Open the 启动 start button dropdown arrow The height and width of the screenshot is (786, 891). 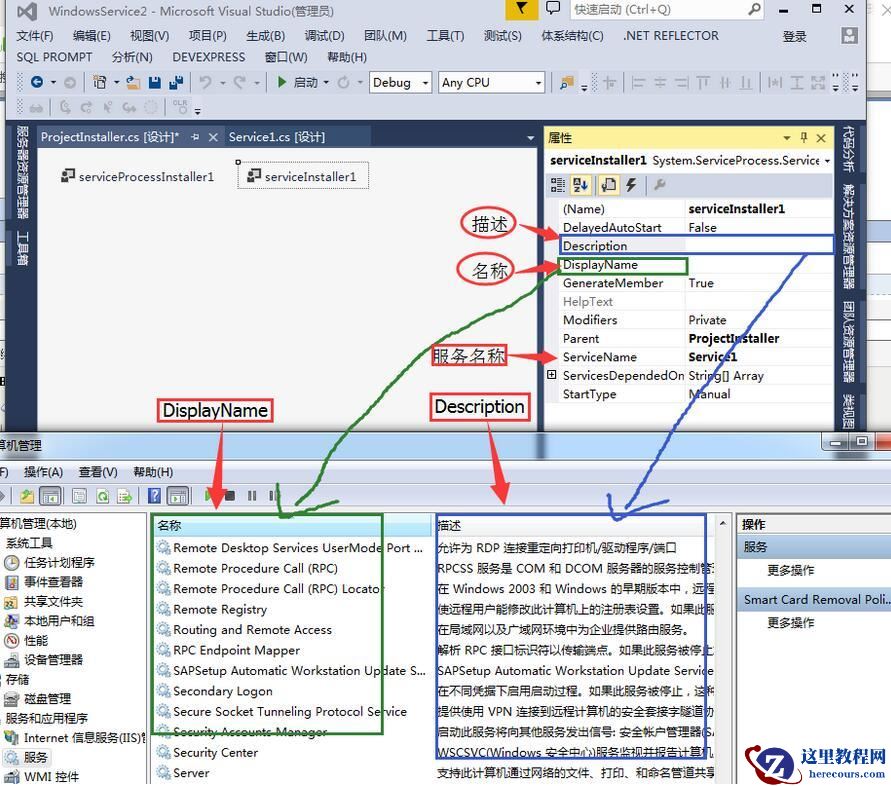pos(326,82)
